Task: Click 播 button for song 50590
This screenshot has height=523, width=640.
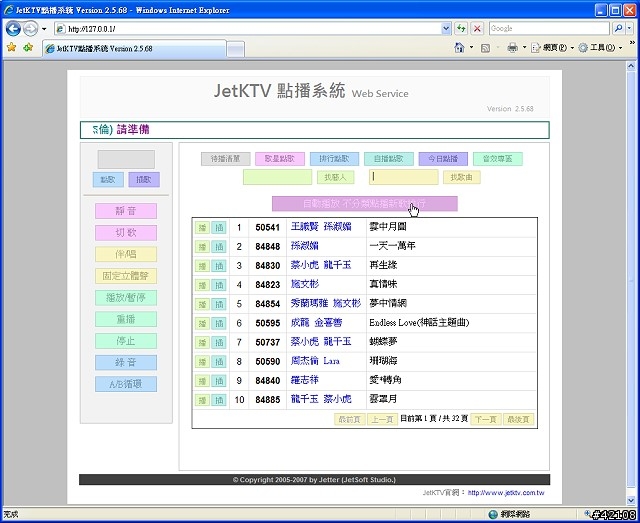Action: 202,362
